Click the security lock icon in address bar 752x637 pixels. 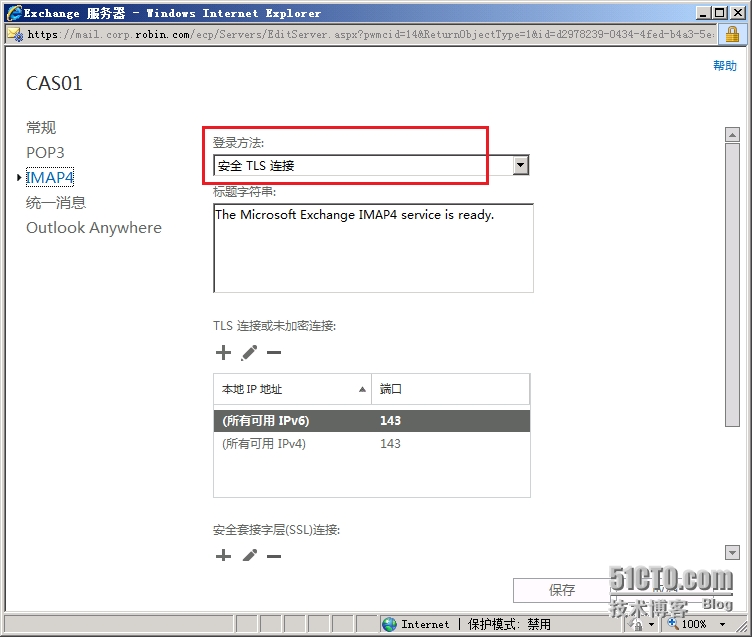(x=732, y=35)
